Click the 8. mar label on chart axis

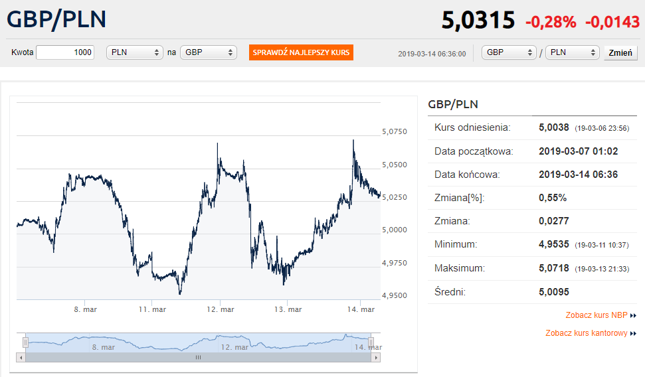click(85, 310)
